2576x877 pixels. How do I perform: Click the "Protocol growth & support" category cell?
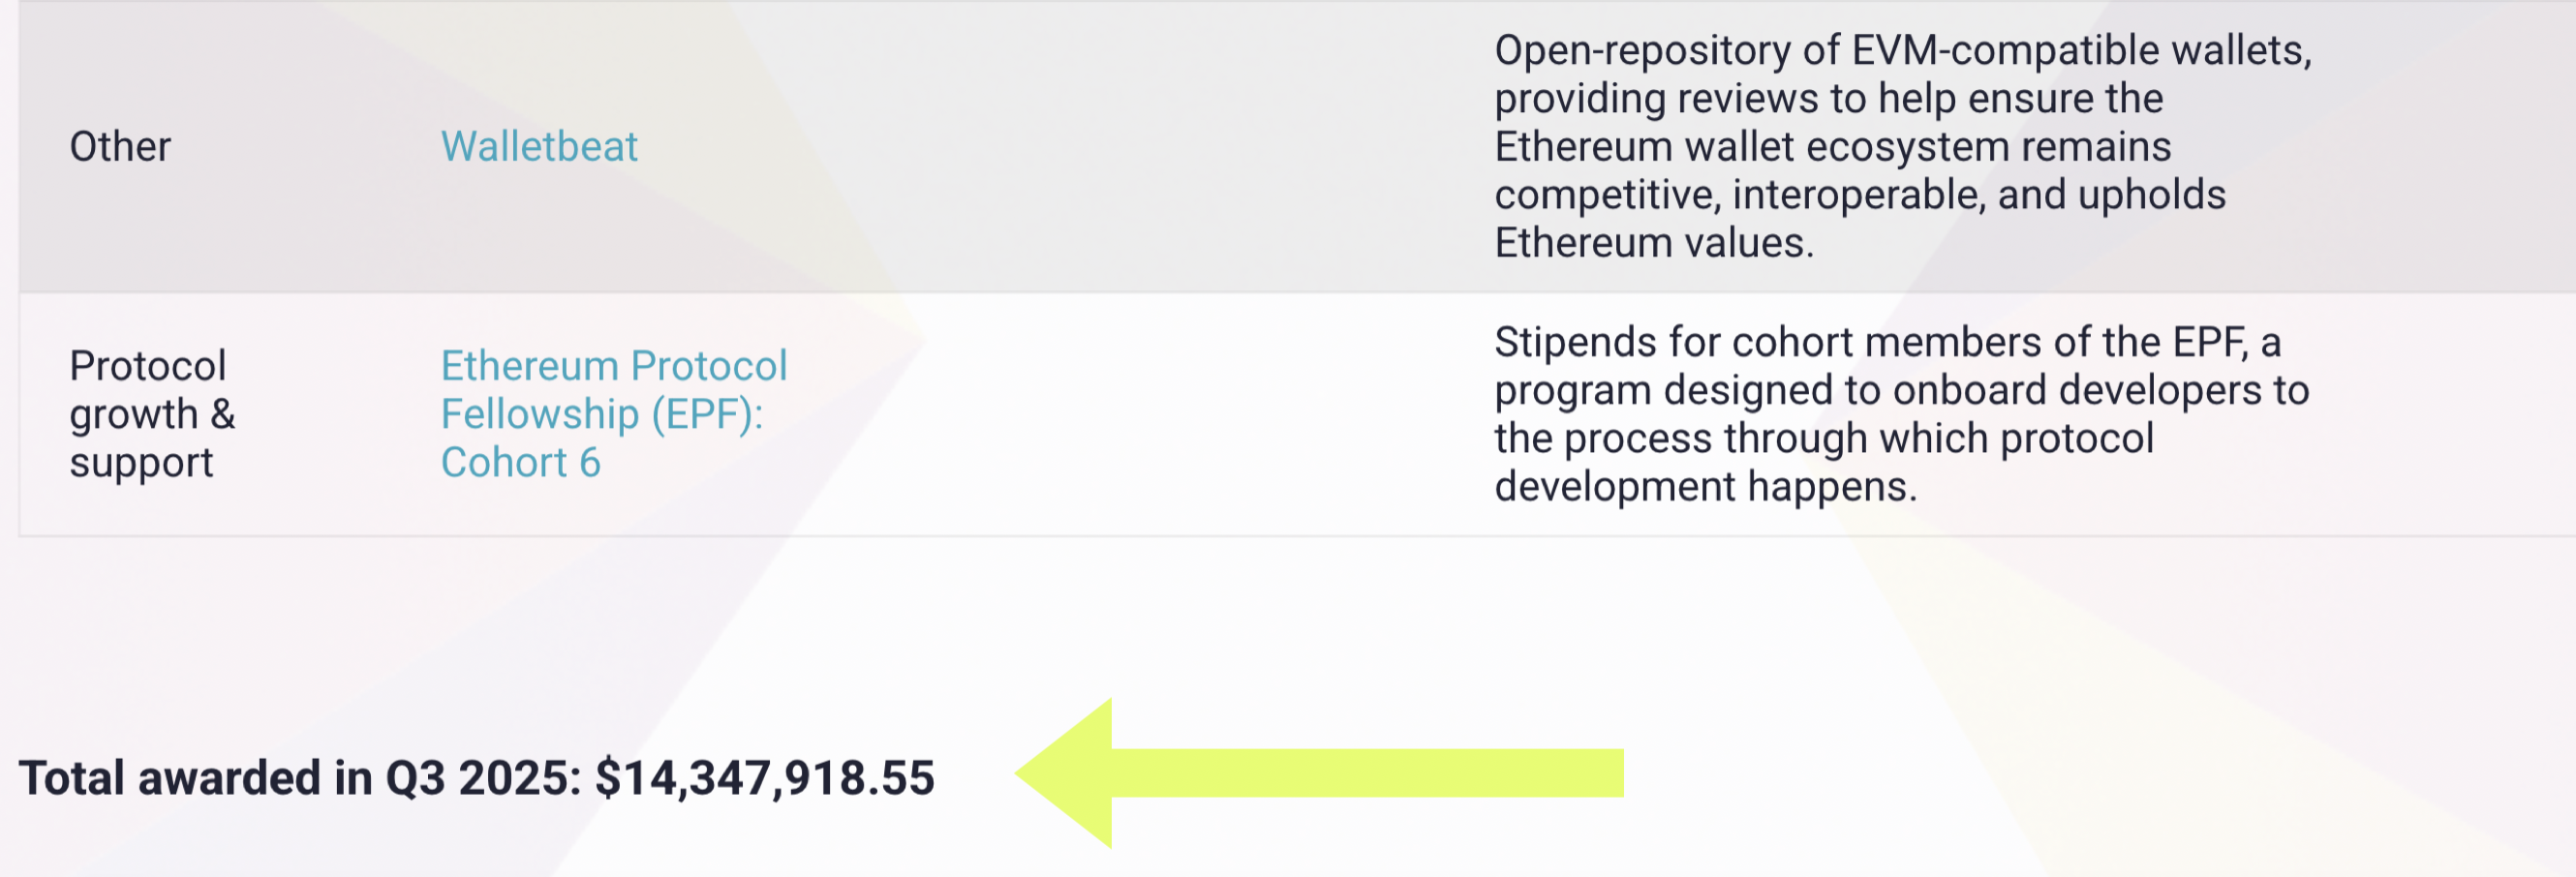coord(152,414)
